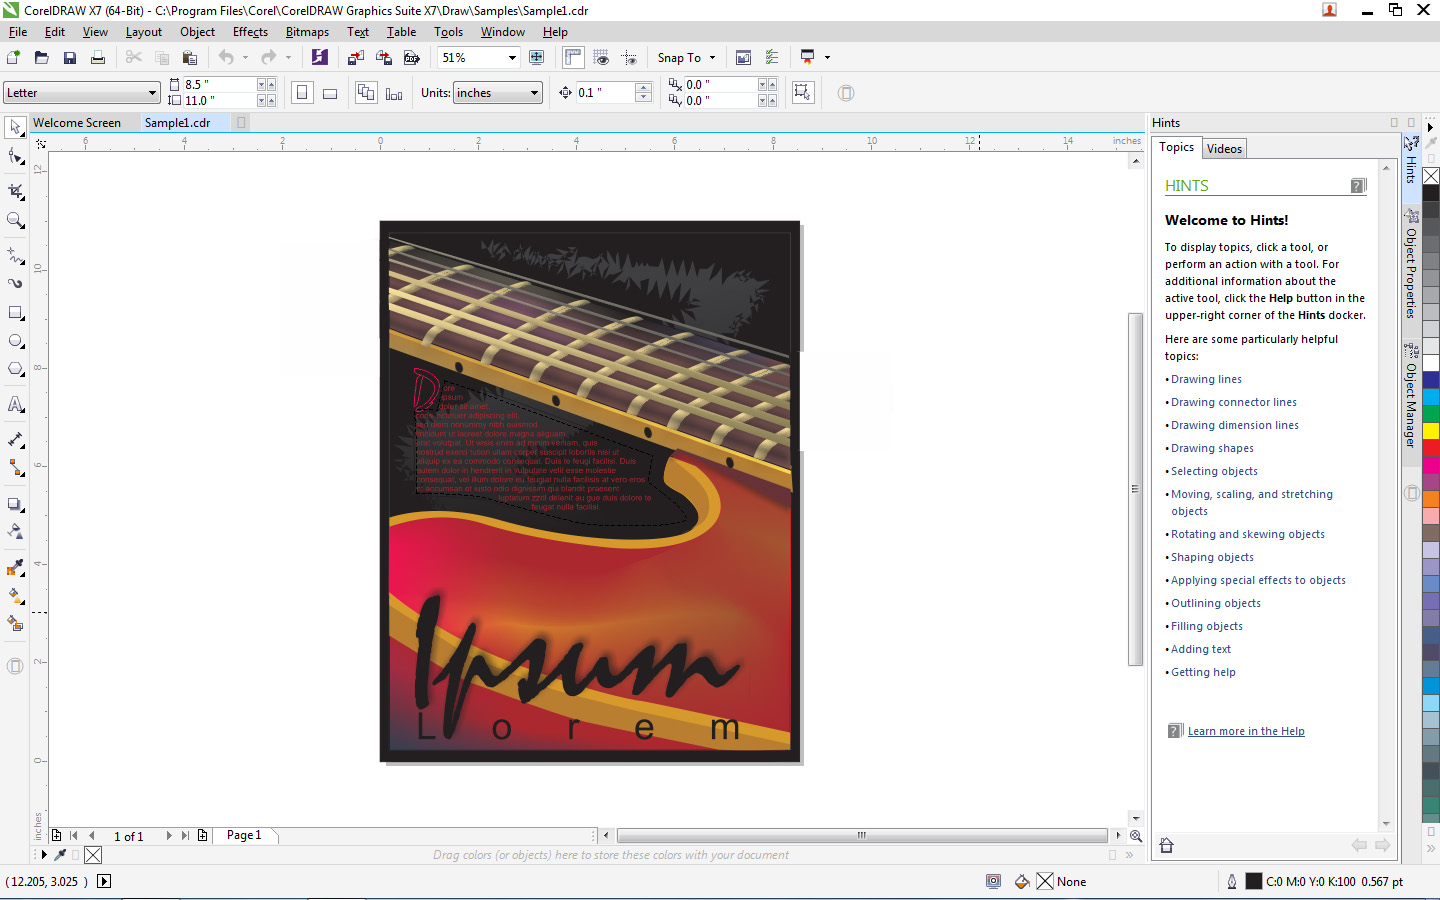Image resolution: width=1440 pixels, height=900 pixels.
Task: Select the Text tool
Action: pyautogui.click(x=15, y=404)
